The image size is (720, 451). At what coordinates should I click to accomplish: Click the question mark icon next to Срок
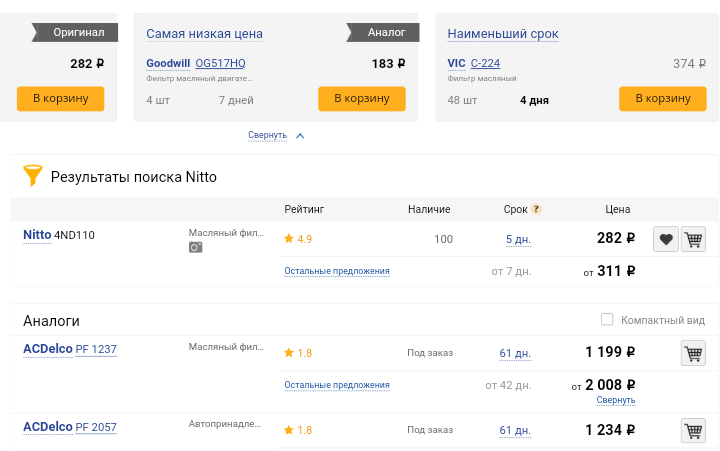pos(536,209)
